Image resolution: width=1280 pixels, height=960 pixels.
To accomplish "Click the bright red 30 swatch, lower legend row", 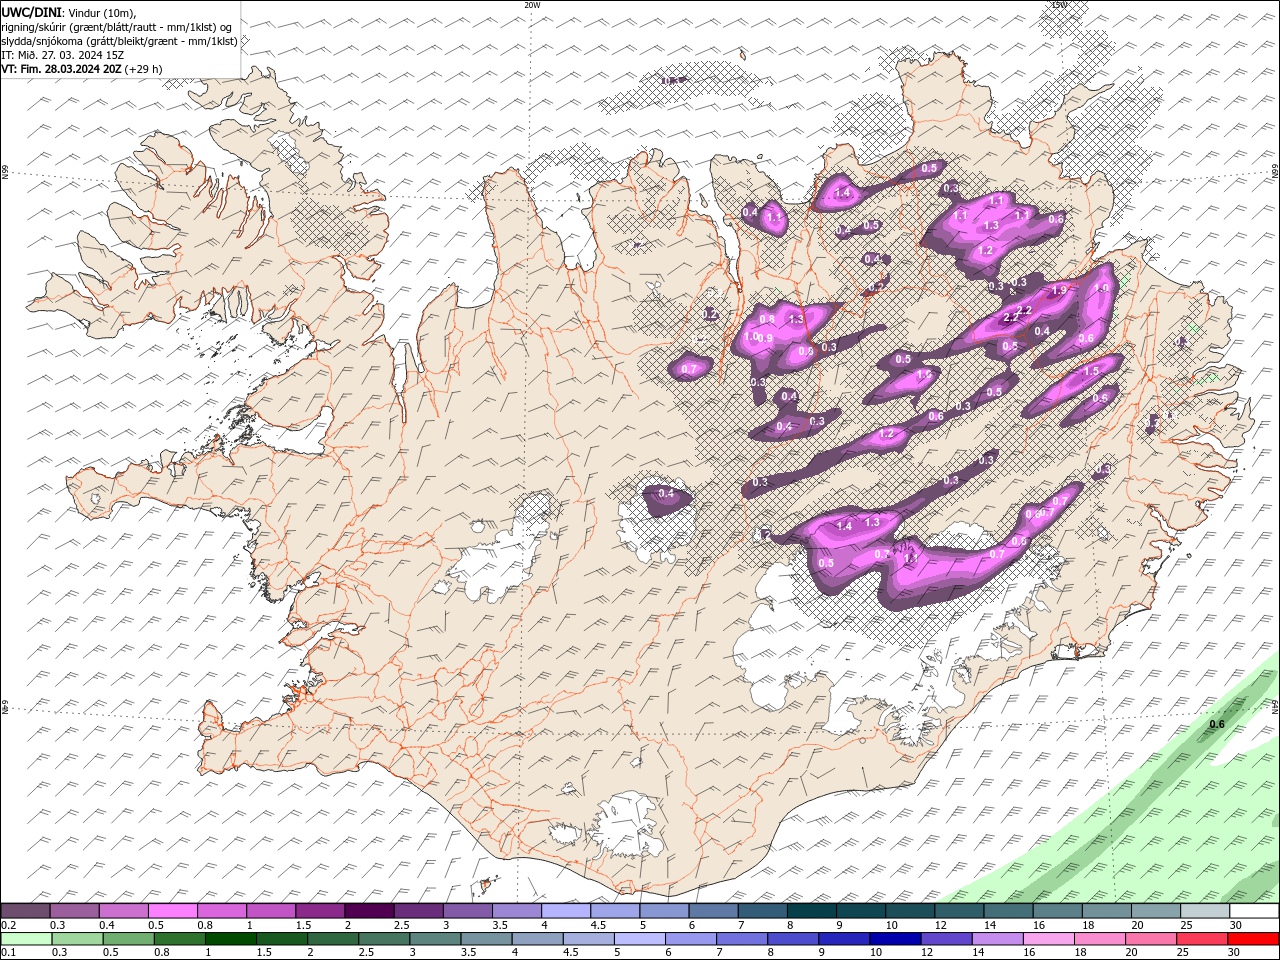I will 1252,938.
